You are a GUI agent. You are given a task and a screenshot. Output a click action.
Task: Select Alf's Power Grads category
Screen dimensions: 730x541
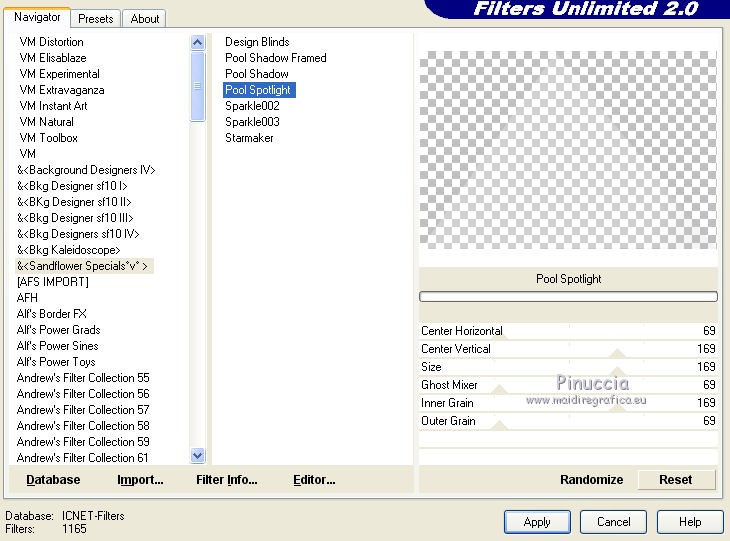(58, 330)
